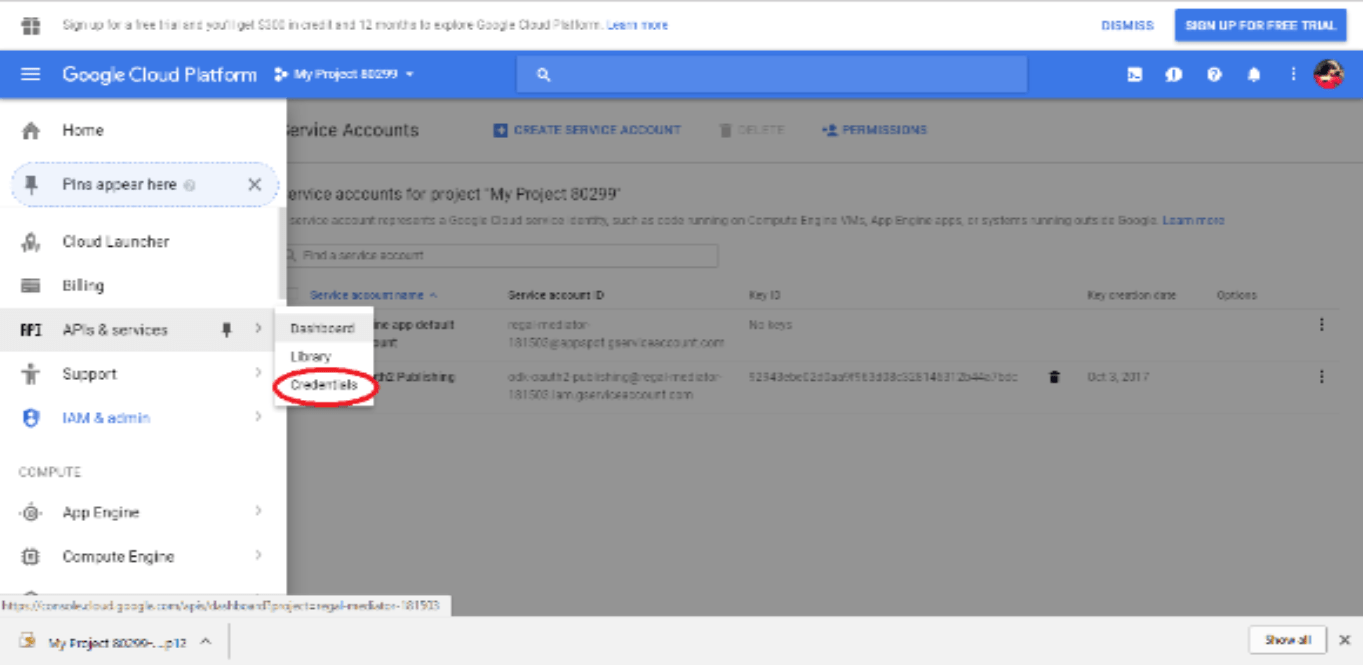The width and height of the screenshot is (1363, 665).
Task: Click the App Engine icon
Action: tap(31, 513)
